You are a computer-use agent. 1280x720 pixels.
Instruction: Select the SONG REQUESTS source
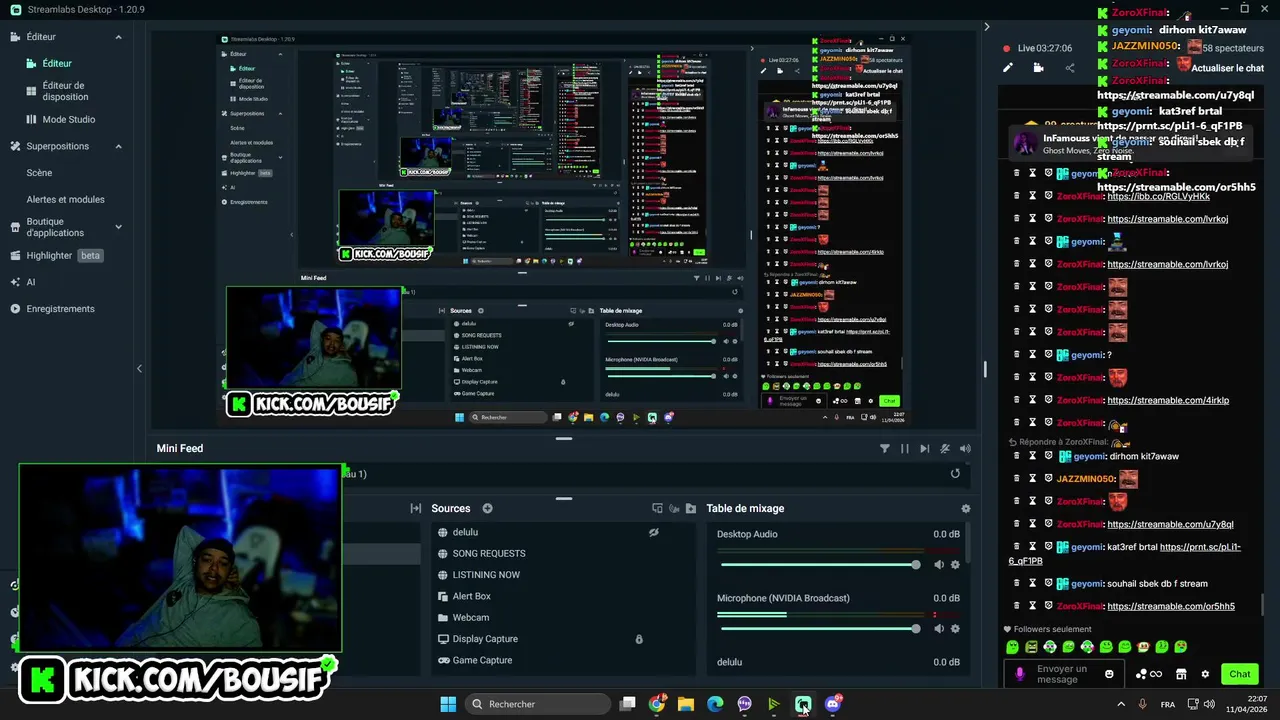point(562,553)
